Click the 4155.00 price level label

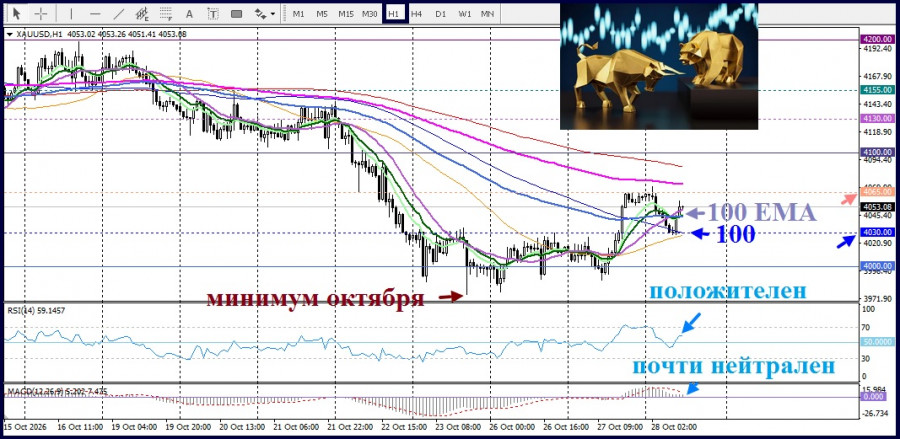(878, 90)
